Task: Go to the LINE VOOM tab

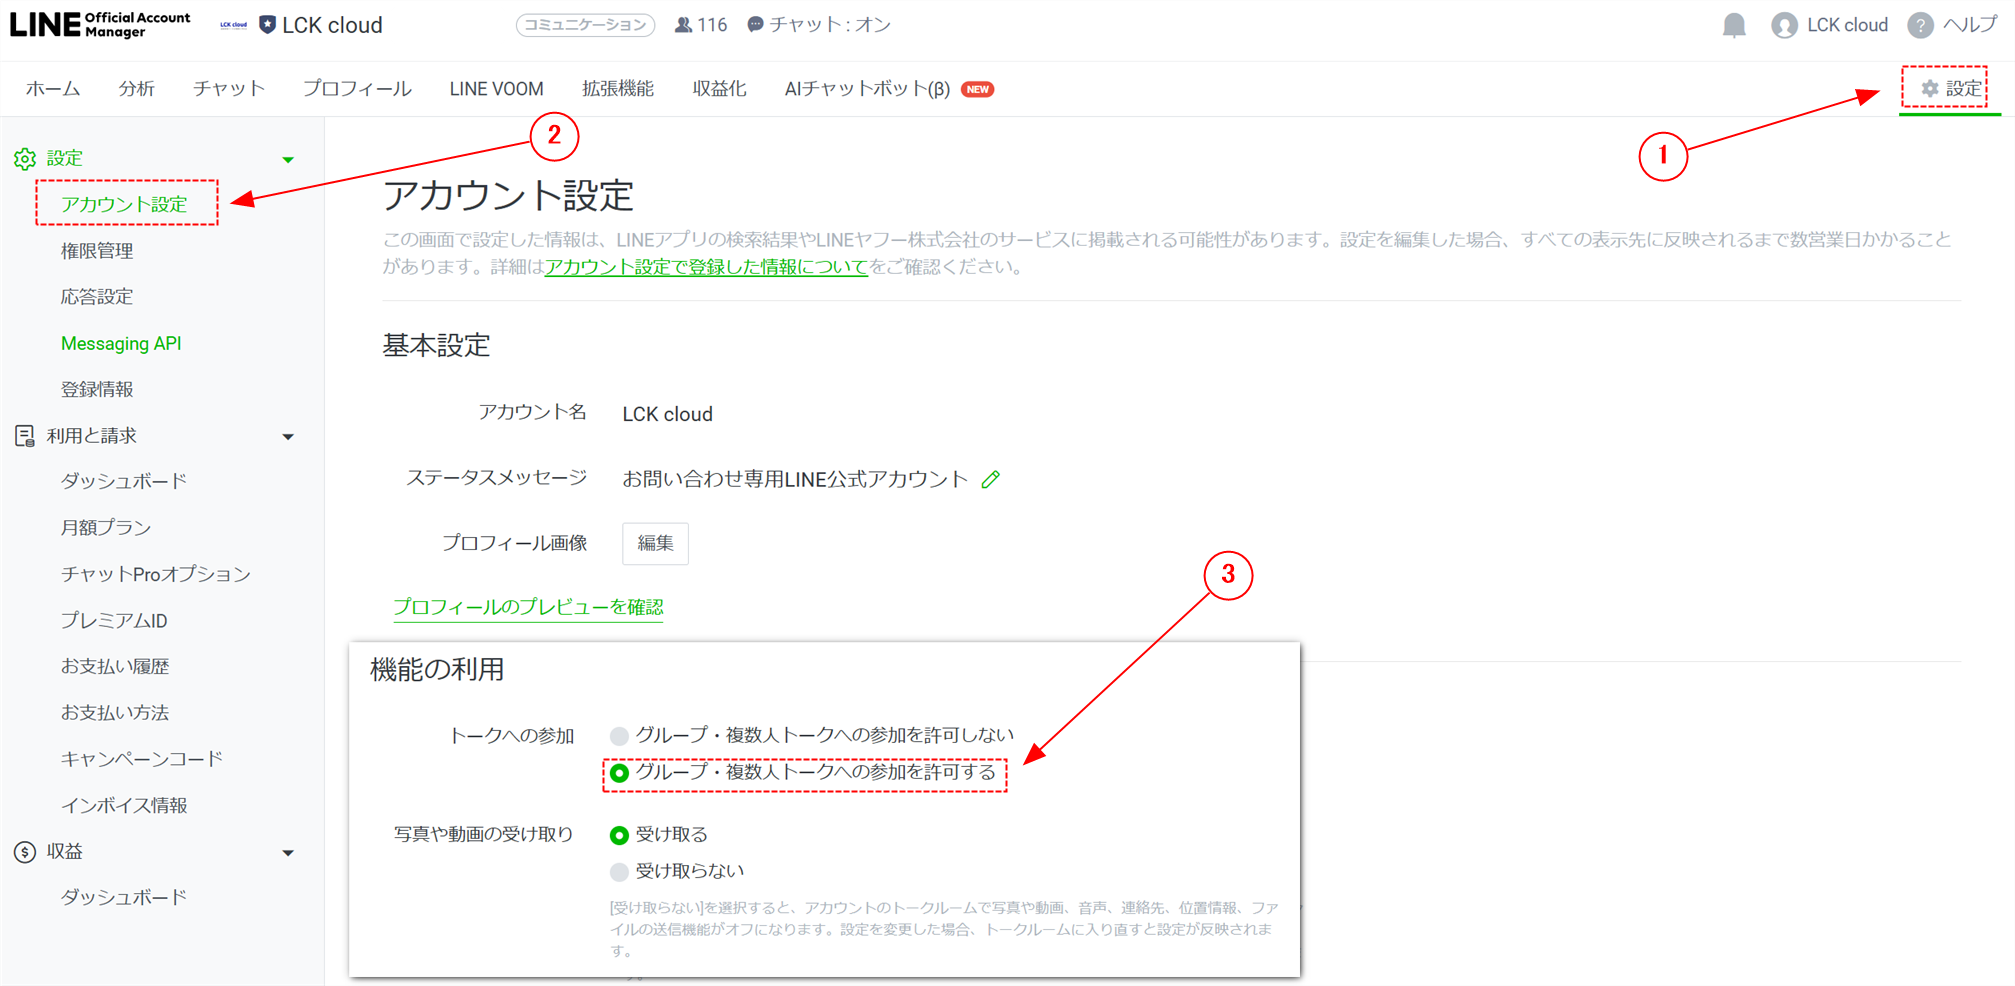Action: coord(496,89)
